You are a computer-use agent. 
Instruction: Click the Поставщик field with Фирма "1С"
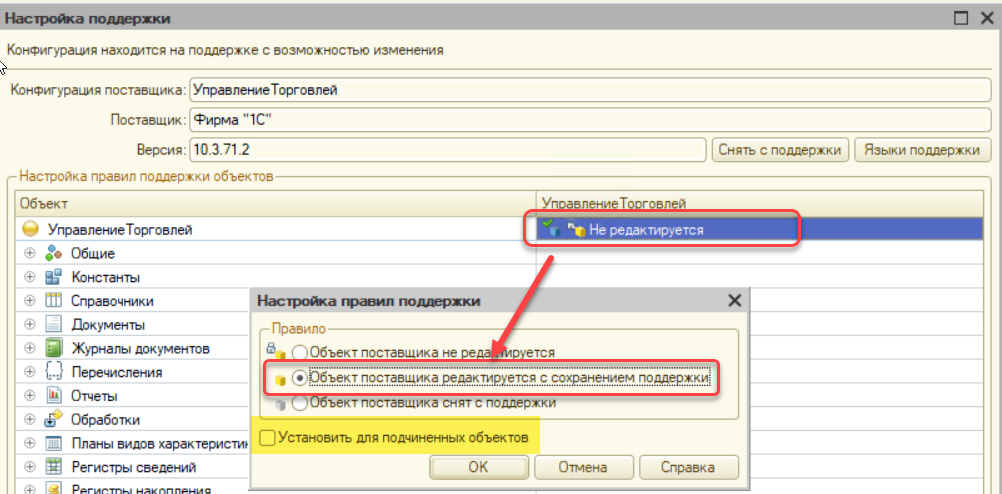pos(590,120)
